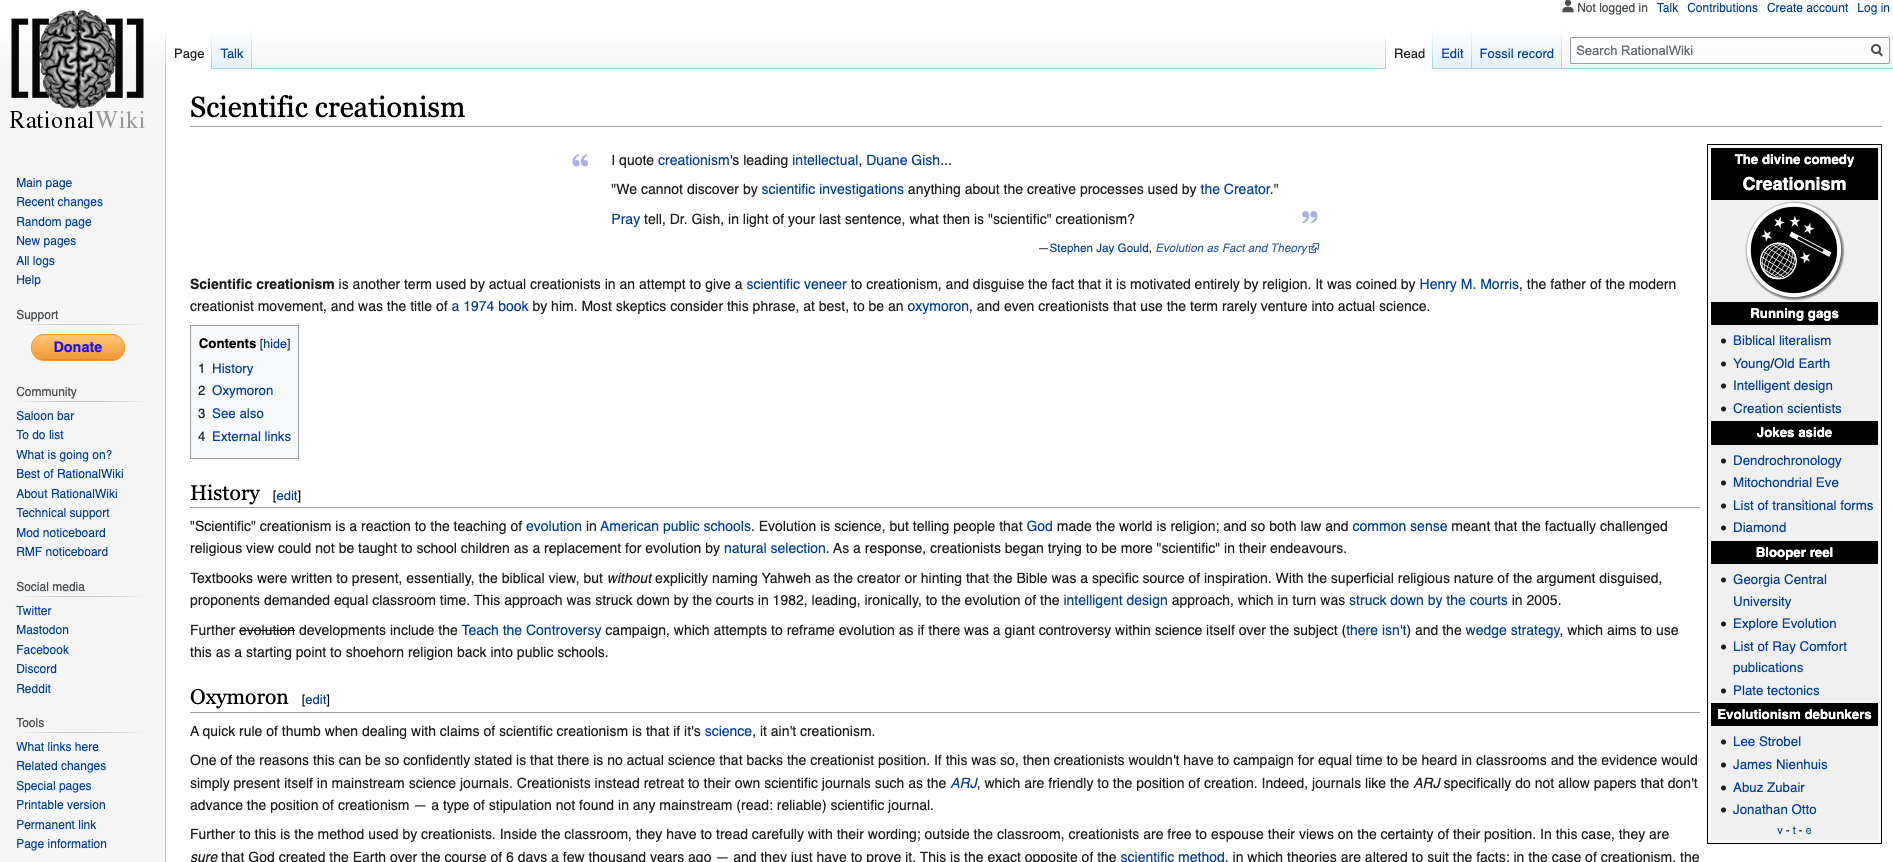Jump to See also in Contents
This screenshot has width=1893, height=862.
(x=238, y=414)
